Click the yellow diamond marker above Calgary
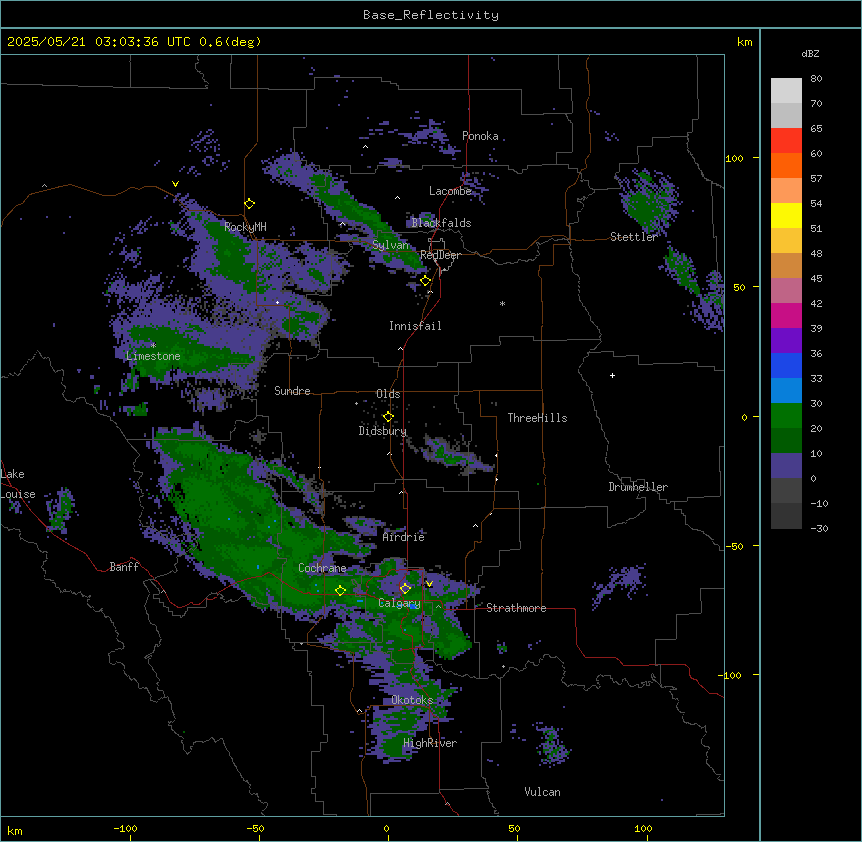The width and height of the screenshot is (862, 842). click(405, 589)
